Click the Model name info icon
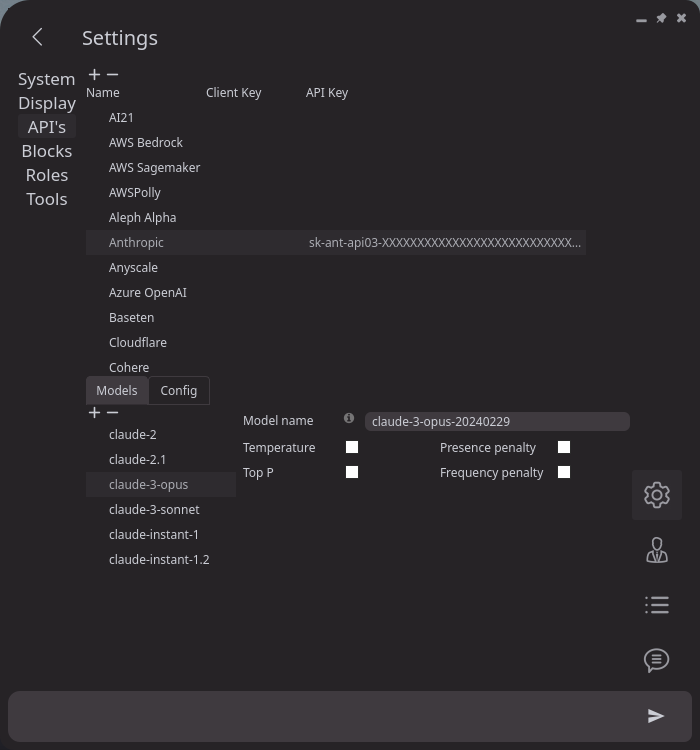This screenshot has height=750, width=700. pos(349,419)
